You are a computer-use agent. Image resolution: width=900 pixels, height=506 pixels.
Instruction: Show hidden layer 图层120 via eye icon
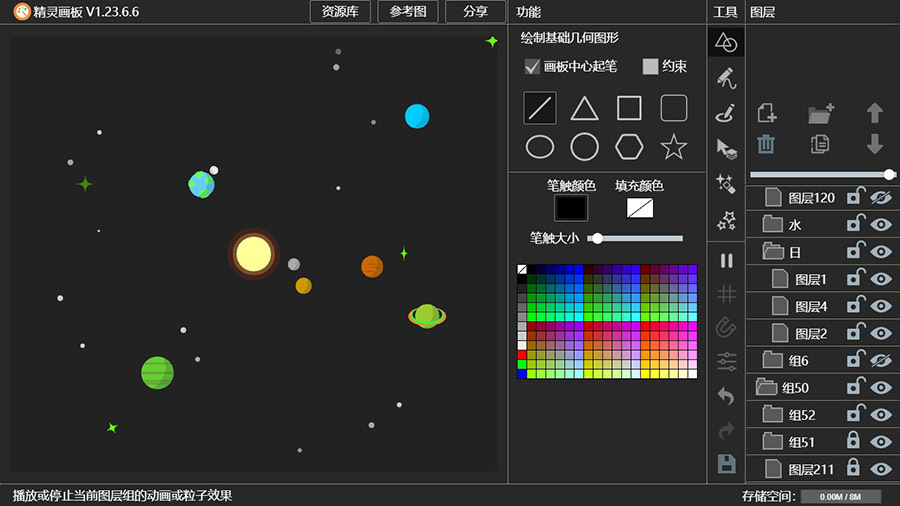pos(880,198)
